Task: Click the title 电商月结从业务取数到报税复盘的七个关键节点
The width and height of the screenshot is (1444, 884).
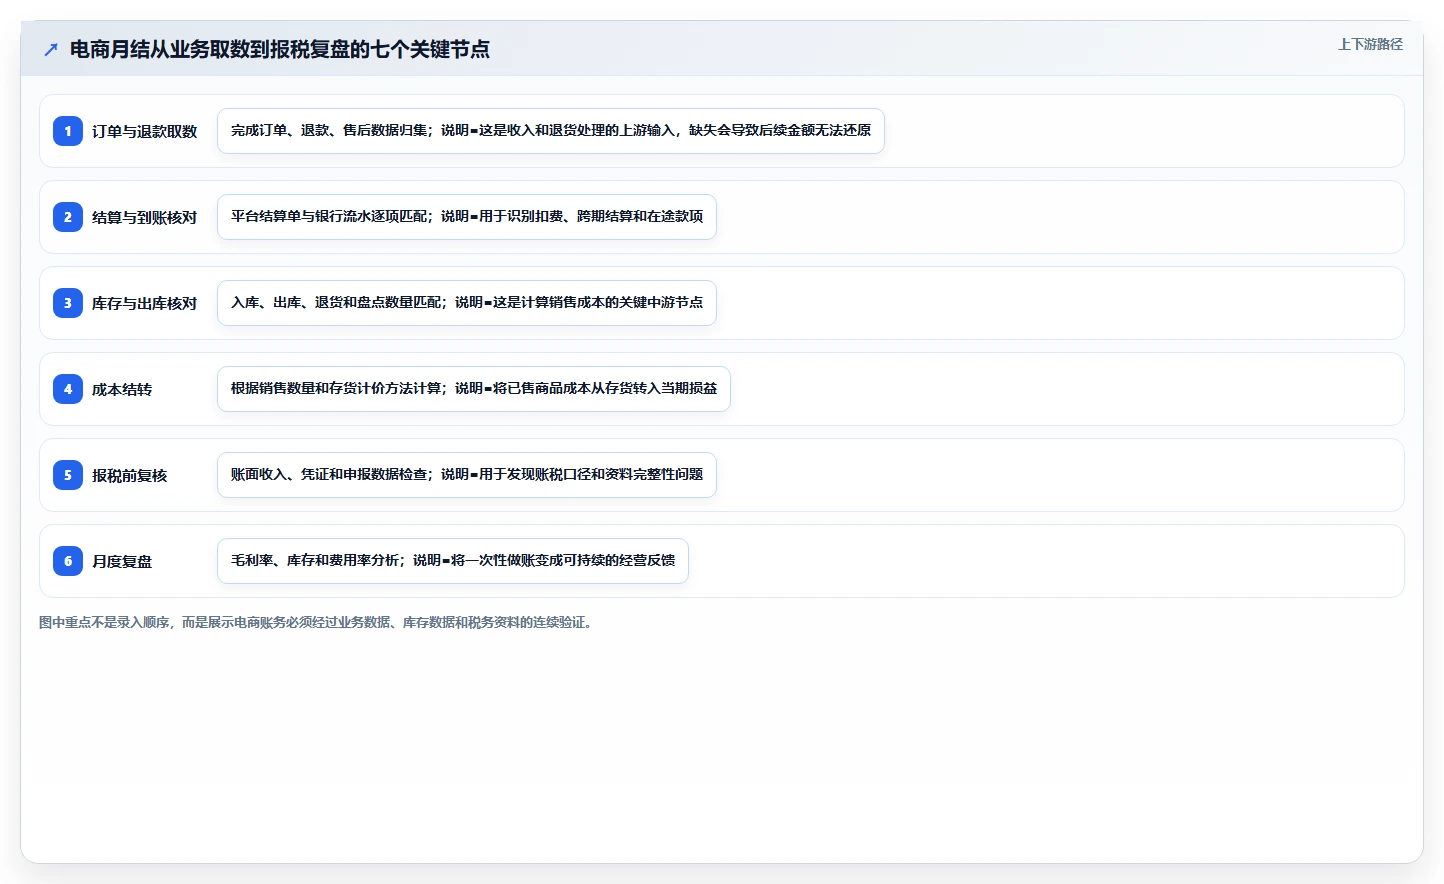Action: point(280,49)
